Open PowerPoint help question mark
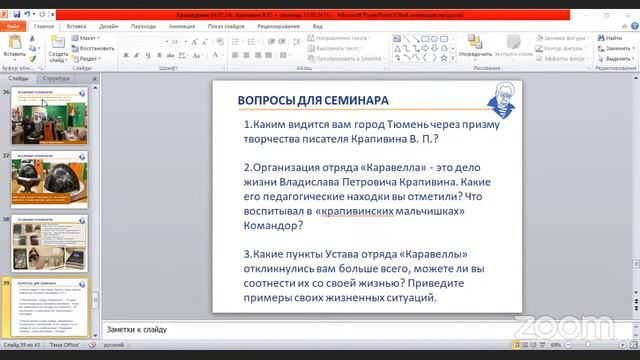This screenshot has height=360, width=640. (634, 26)
